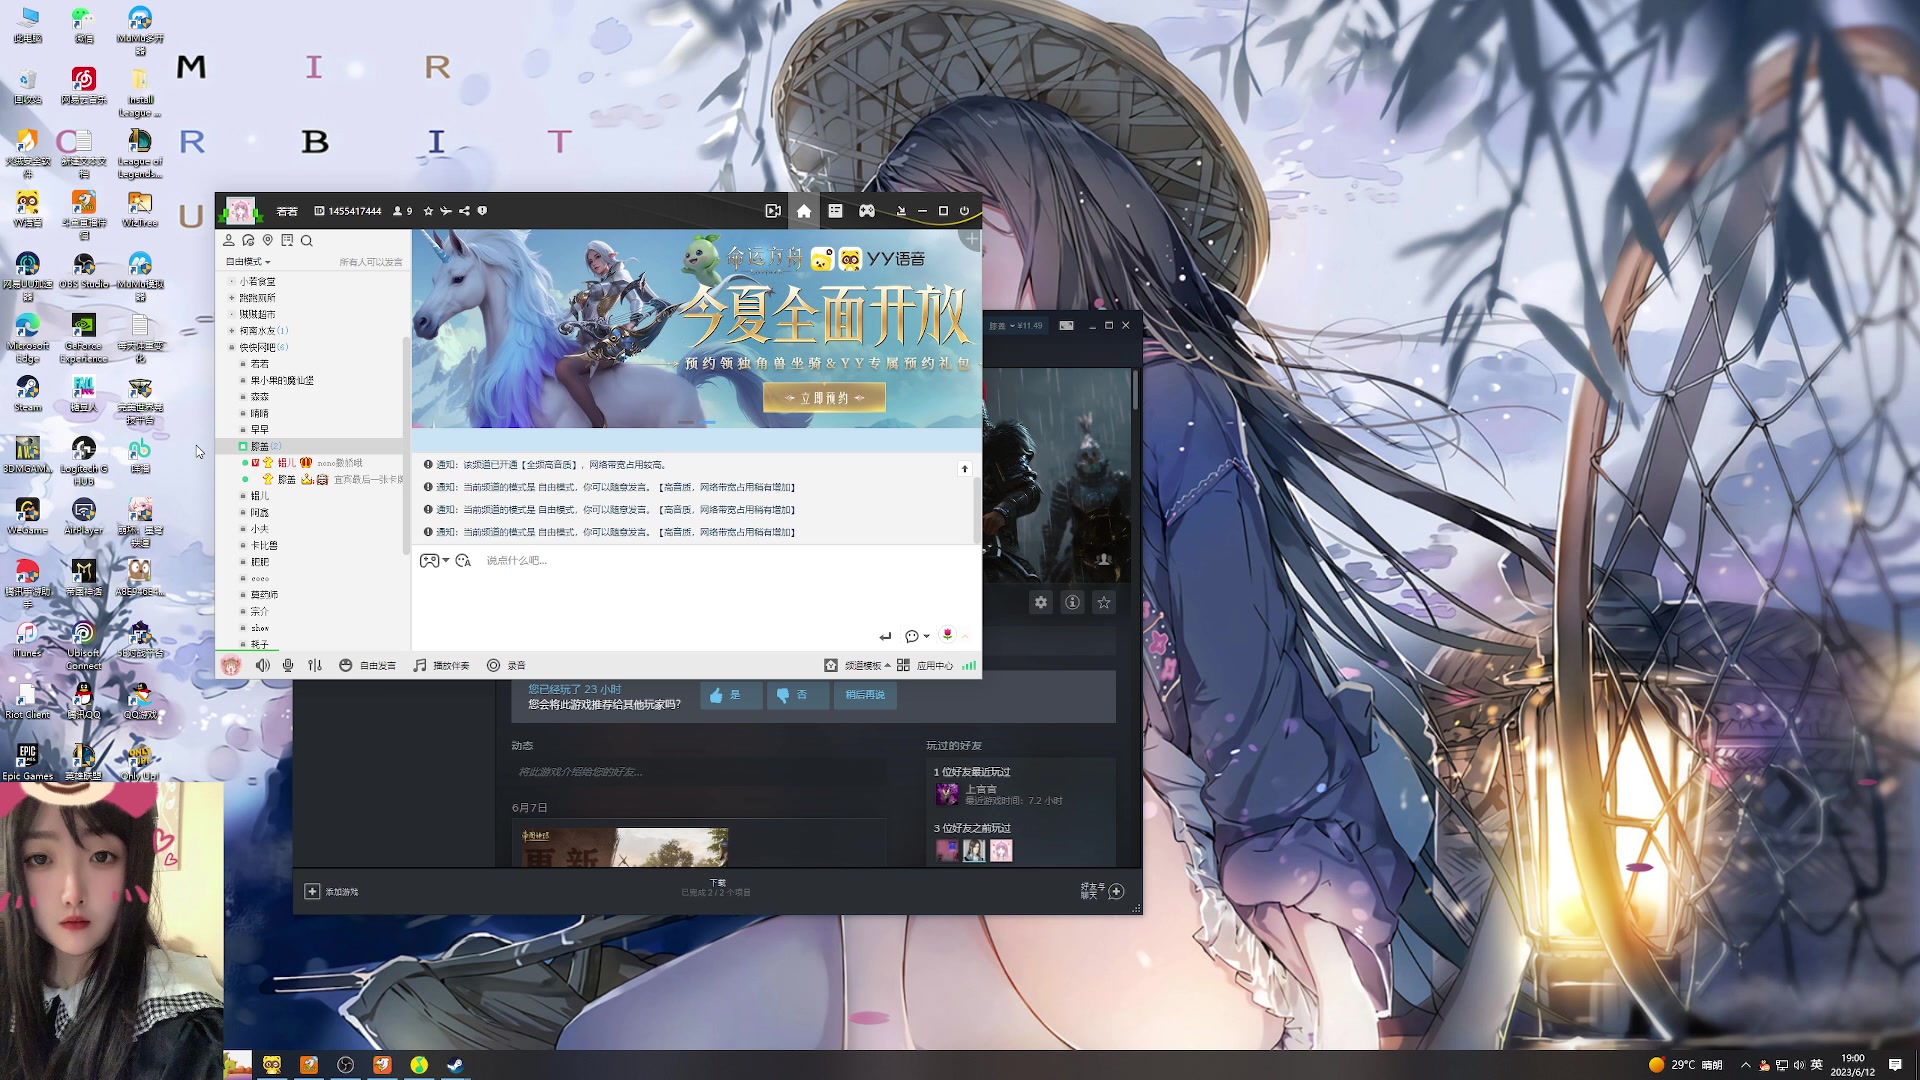Open the YY home page icon
Viewport: 1920px width, 1080px height.
point(803,211)
